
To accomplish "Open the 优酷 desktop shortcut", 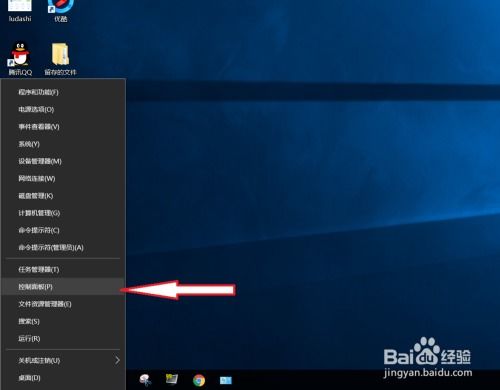I will (60, 11).
